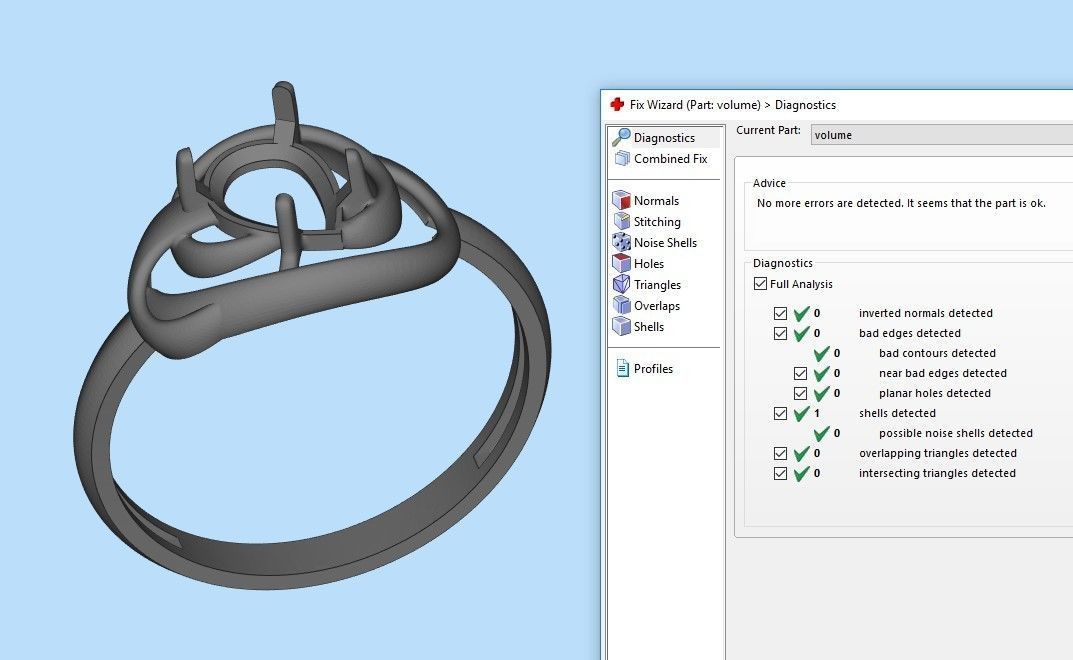Click the 'No more errors are detected' advice text

coord(901,203)
